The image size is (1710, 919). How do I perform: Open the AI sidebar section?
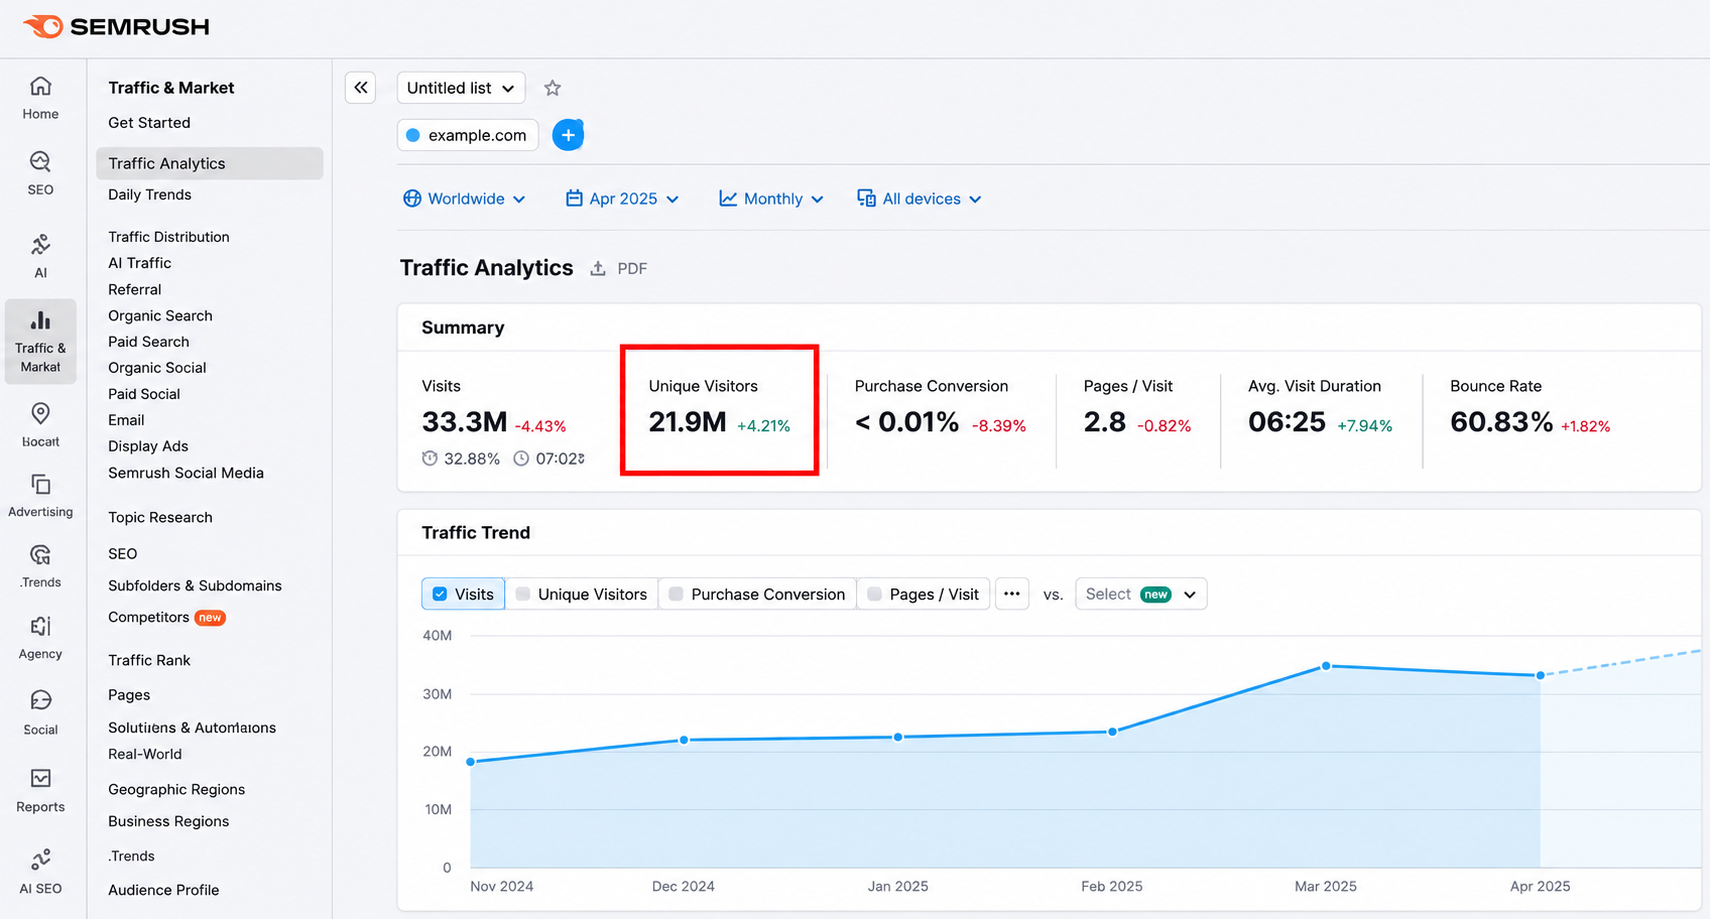[40, 256]
